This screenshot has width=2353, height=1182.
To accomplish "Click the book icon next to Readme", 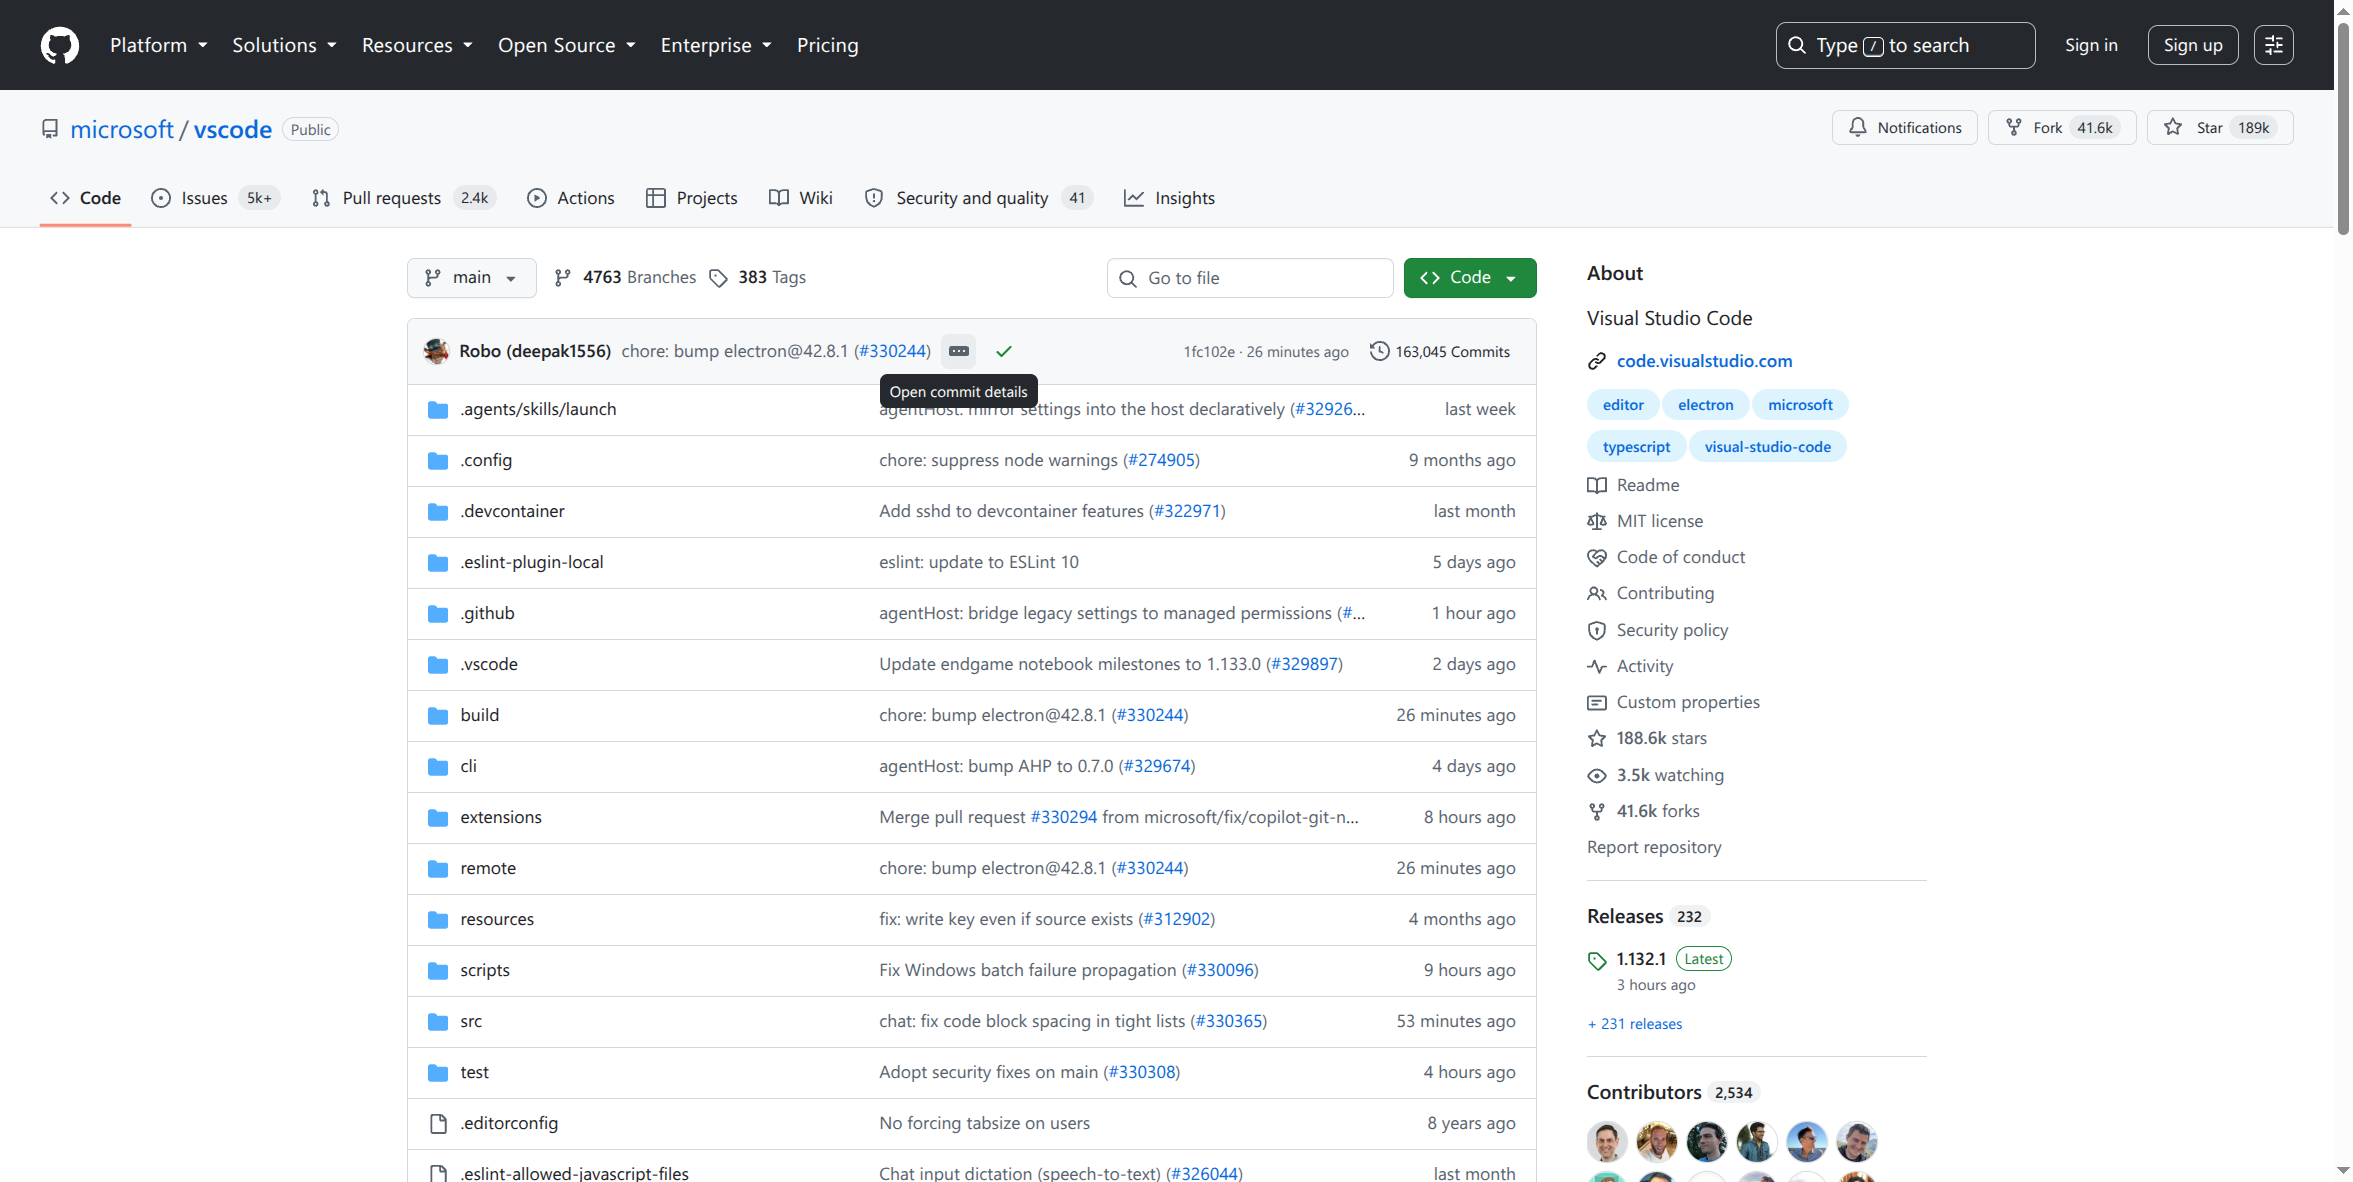I will 1597,485.
